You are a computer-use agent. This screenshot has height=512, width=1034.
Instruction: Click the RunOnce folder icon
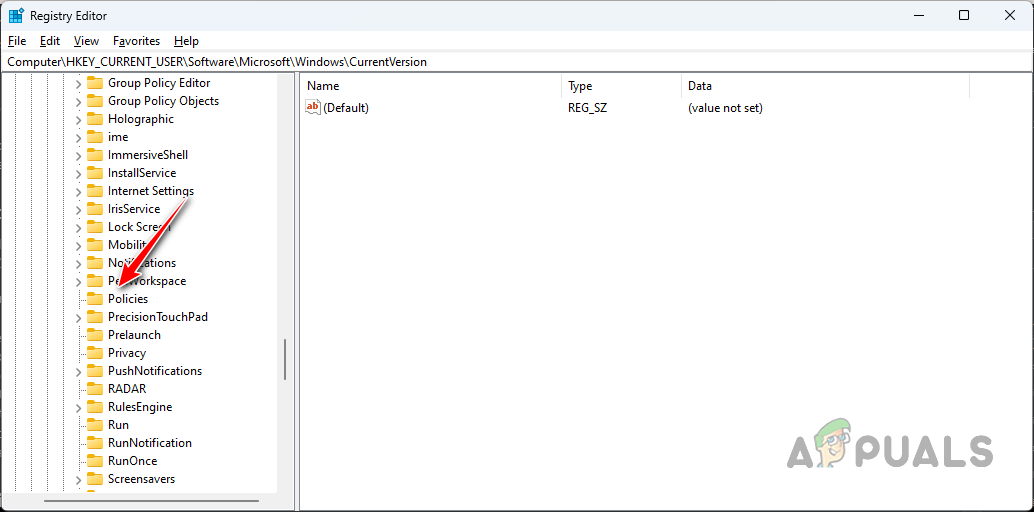96,461
